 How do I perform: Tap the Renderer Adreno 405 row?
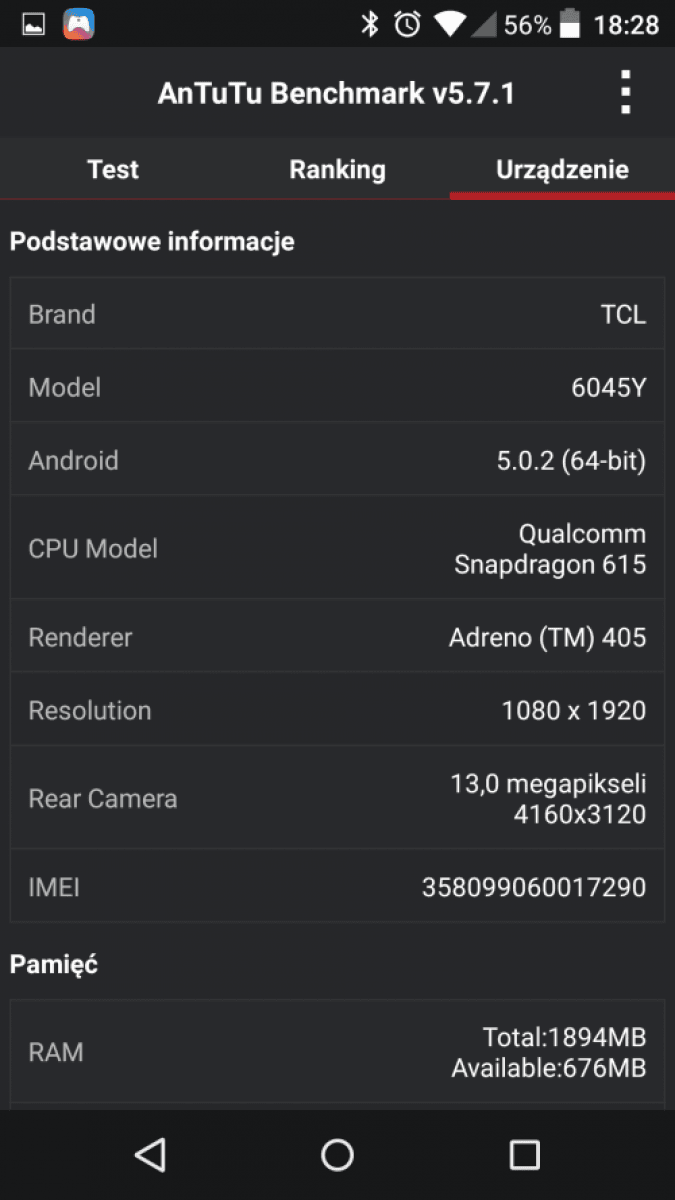point(337,637)
